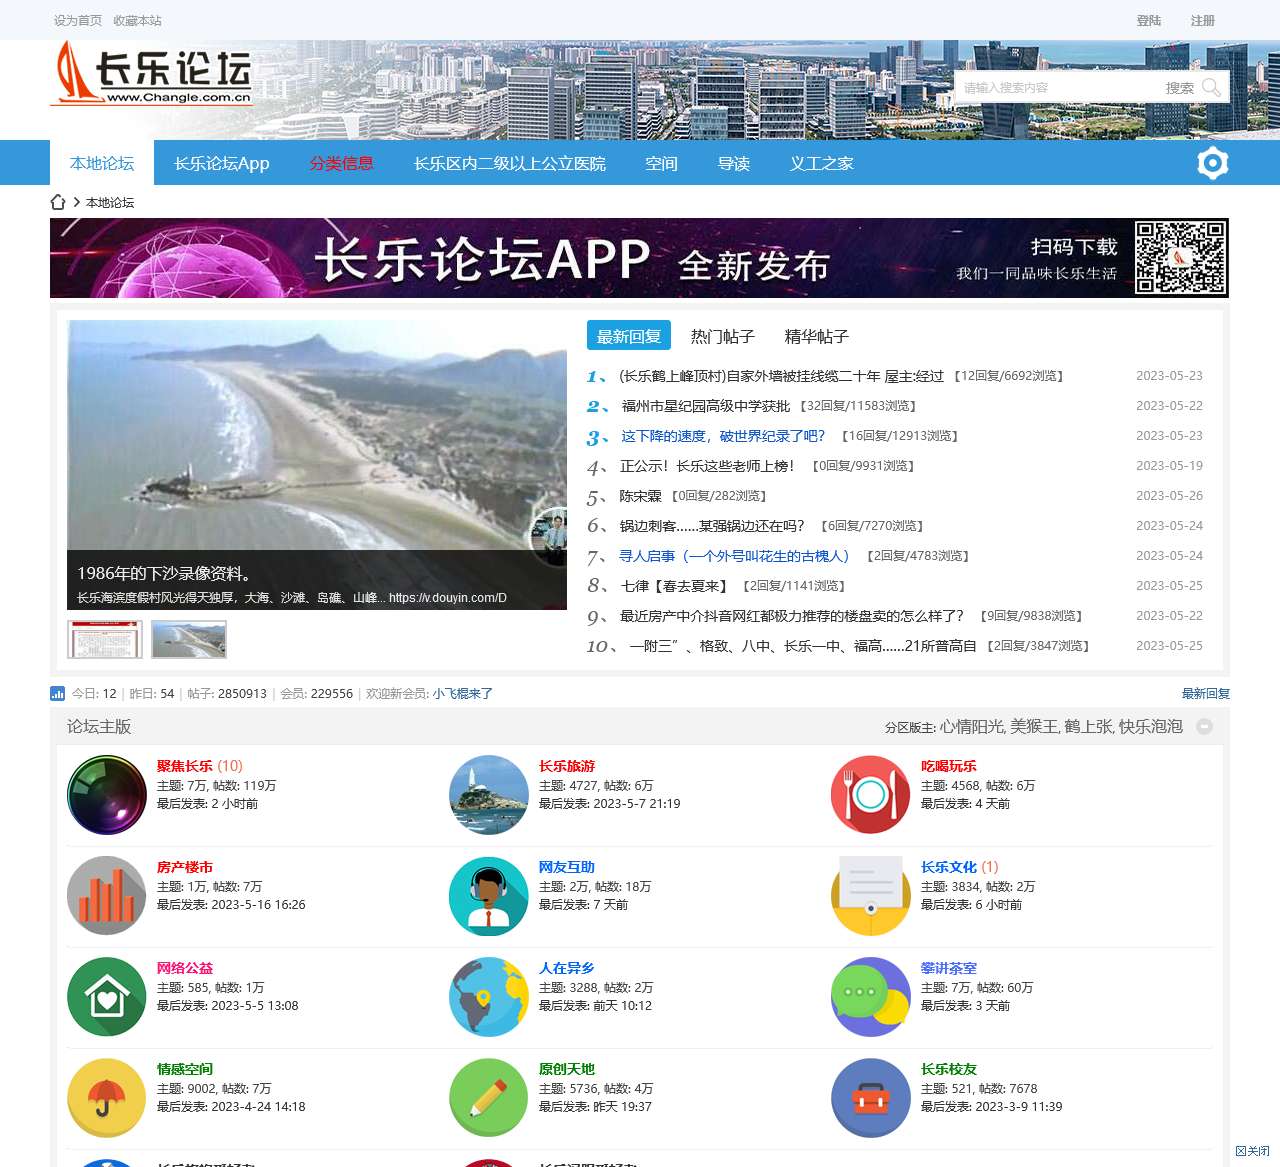Click the home breadcrumb icon
The height and width of the screenshot is (1167, 1280).
point(58,202)
